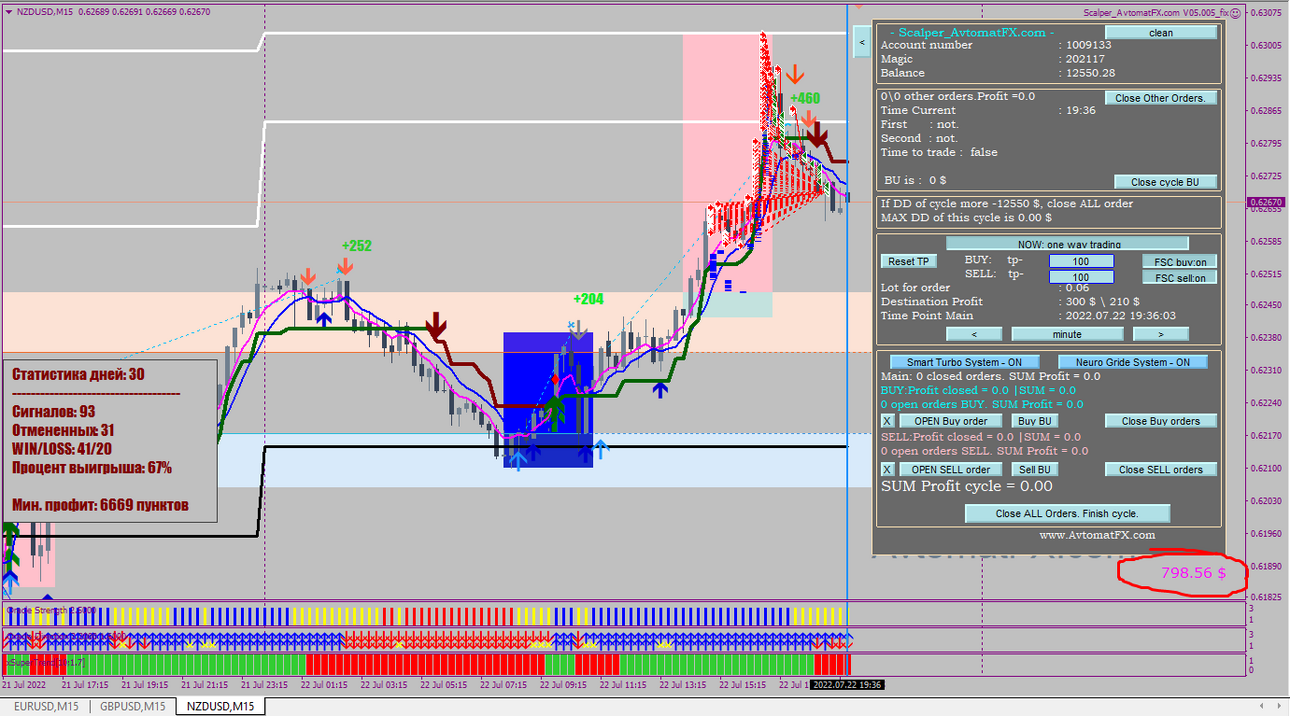Click the minute time-unit button
Screen dimensions: 1290x716
pos(1067,334)
